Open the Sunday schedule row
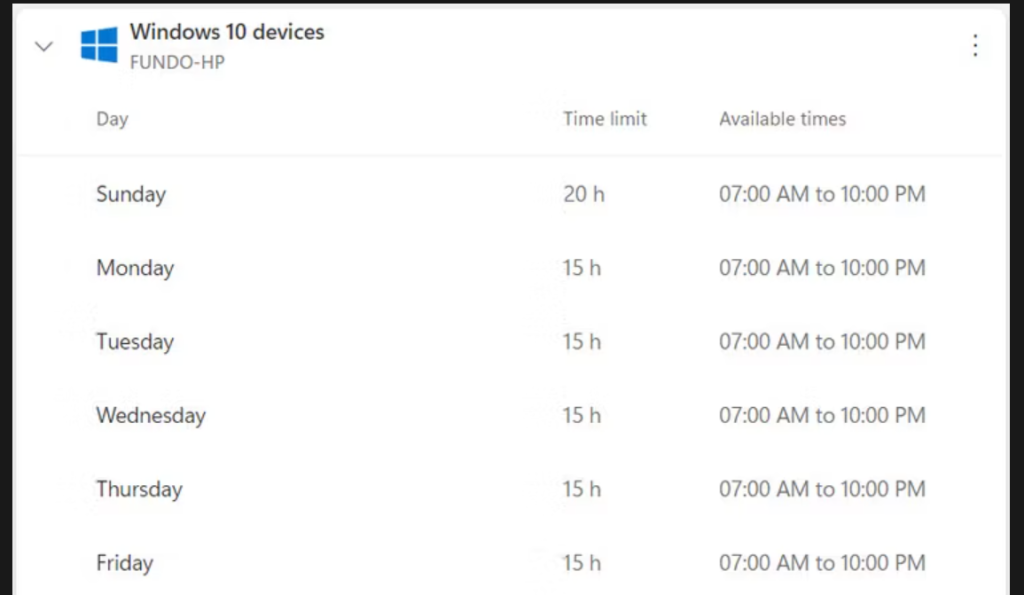Viewport: 1024px width, 595px height. tap(131, 194)
